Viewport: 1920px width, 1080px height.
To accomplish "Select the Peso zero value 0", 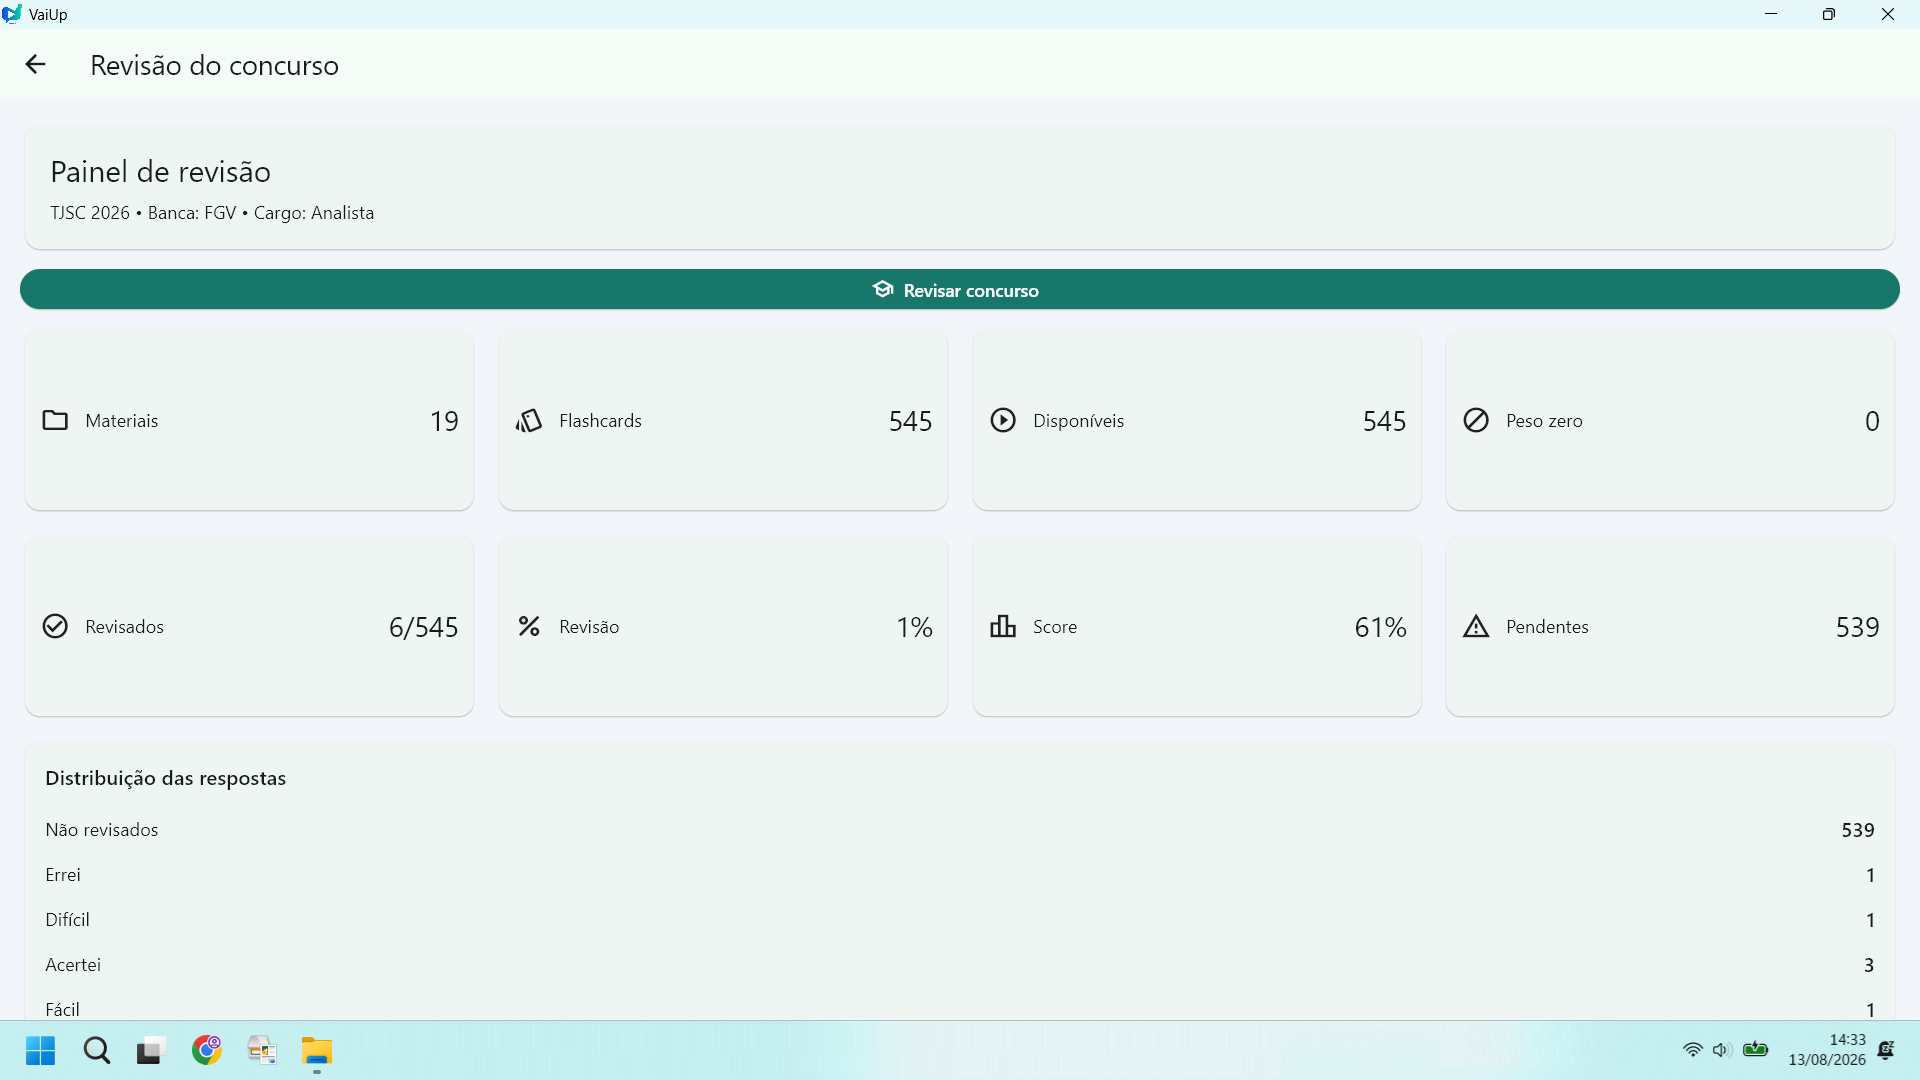I will [1872, 421].
